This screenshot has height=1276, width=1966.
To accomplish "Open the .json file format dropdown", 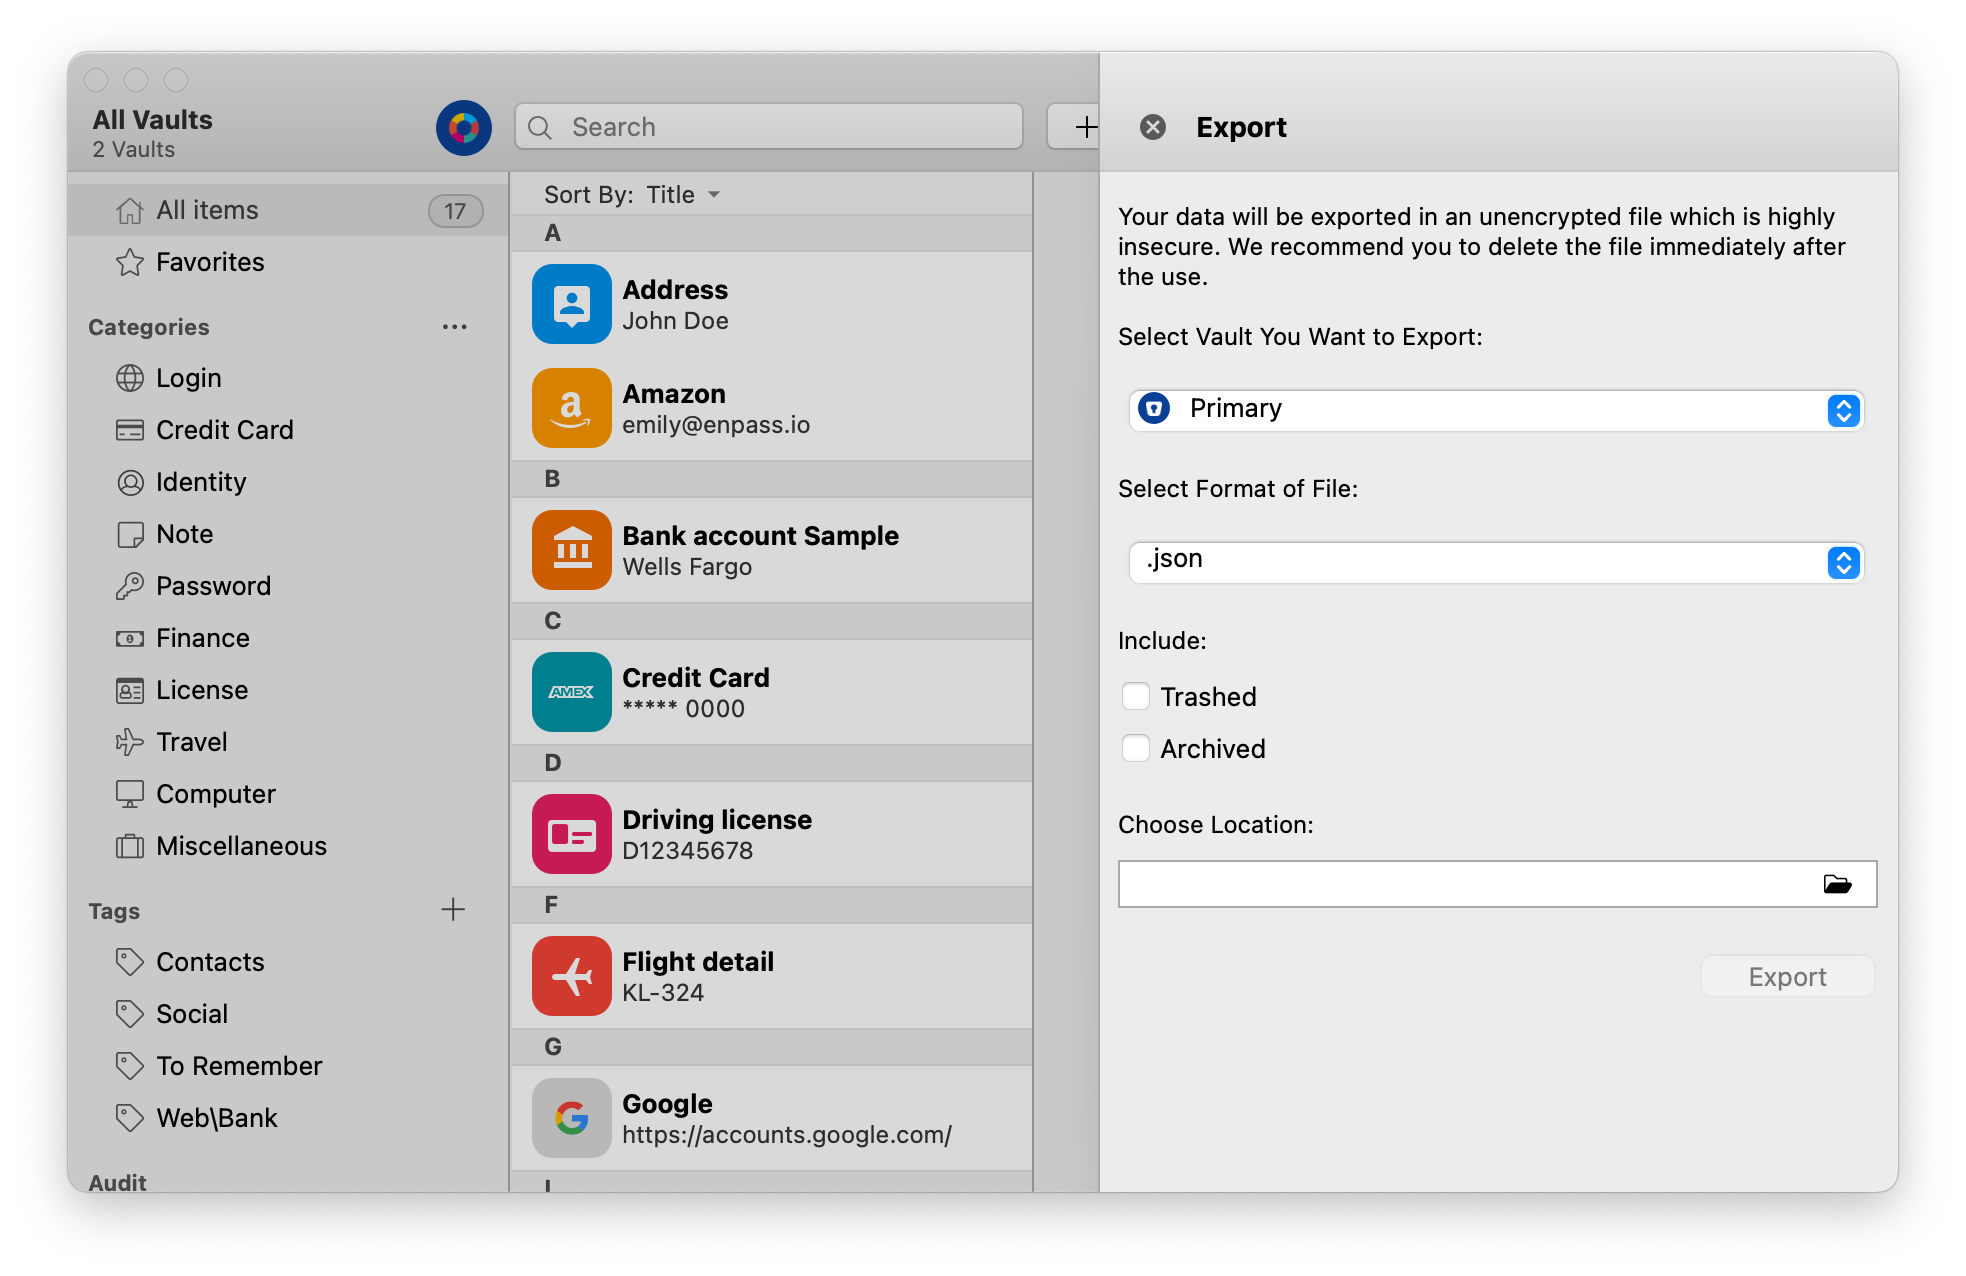I will (1496, 562).
